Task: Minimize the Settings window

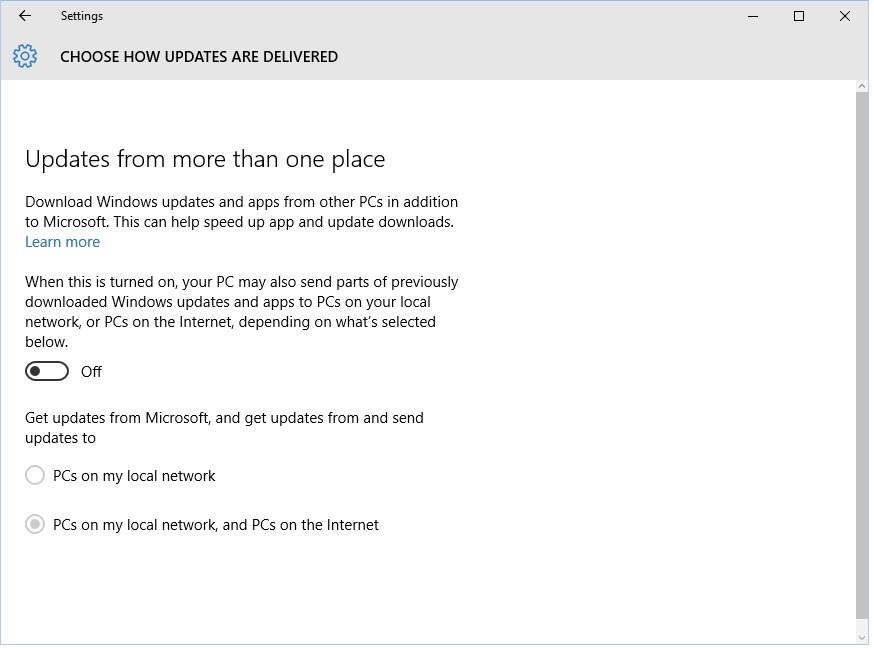Action: click(x=752, y=16)
